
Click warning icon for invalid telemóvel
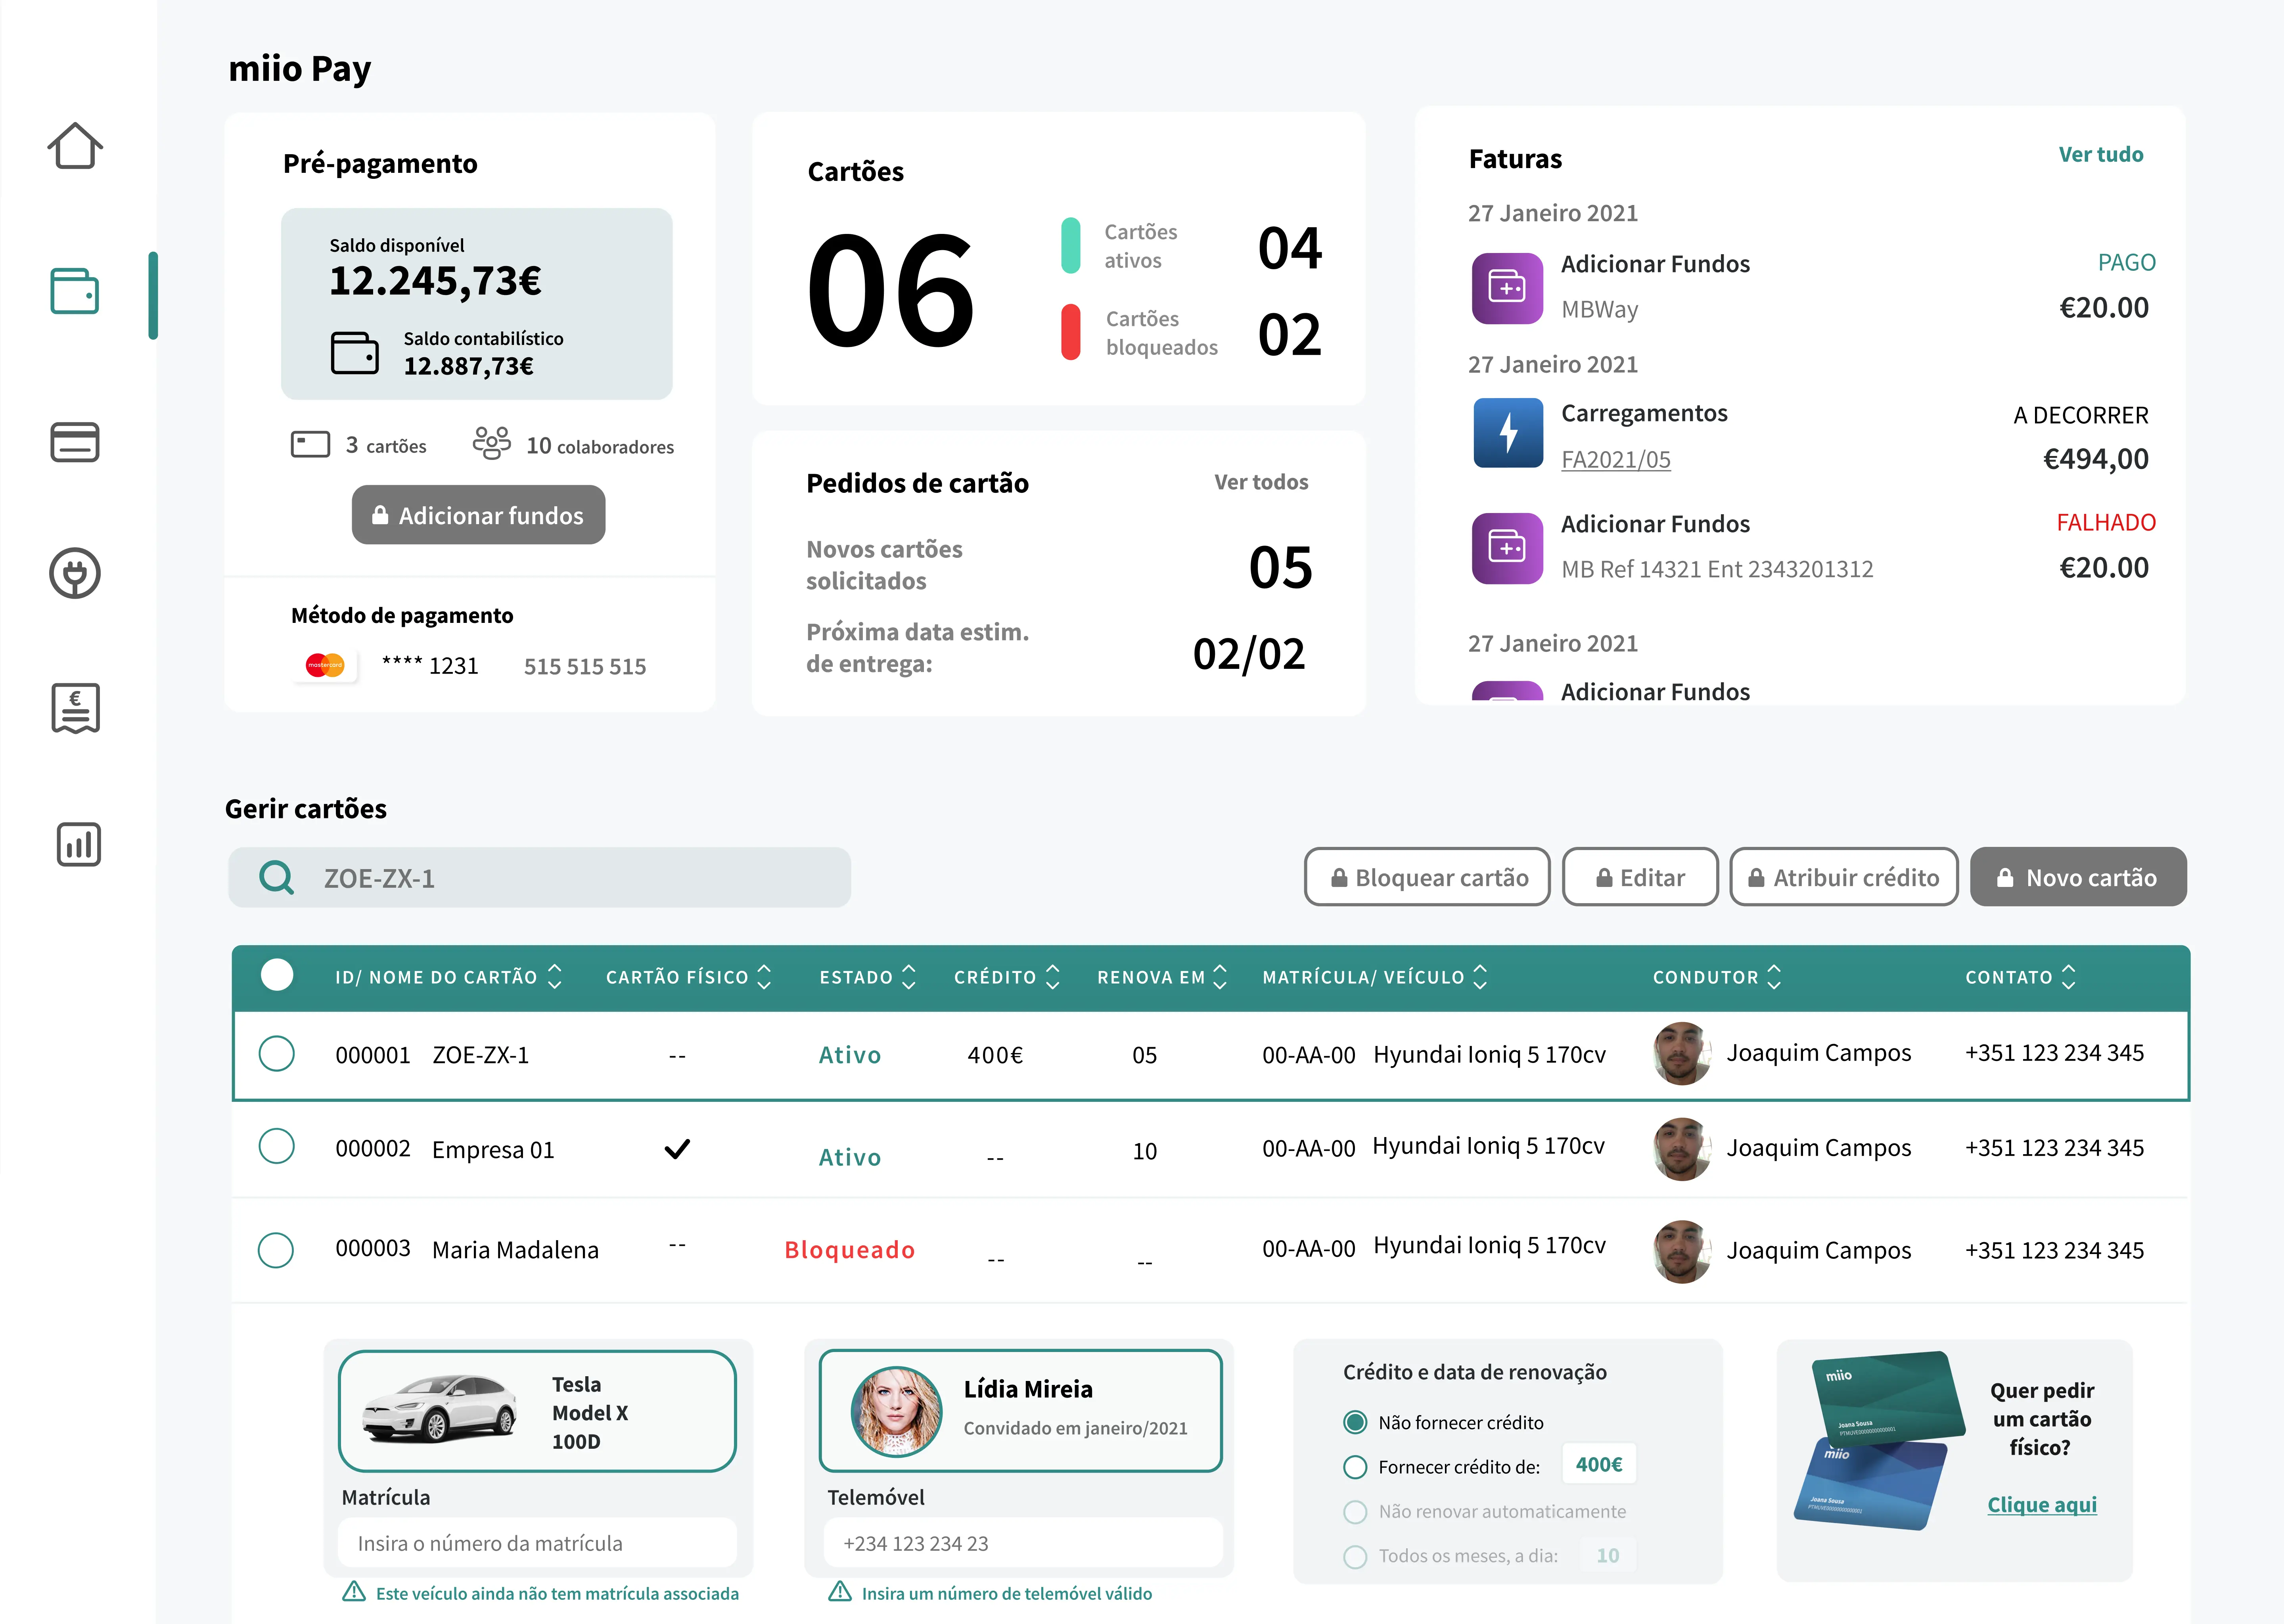840,1592
